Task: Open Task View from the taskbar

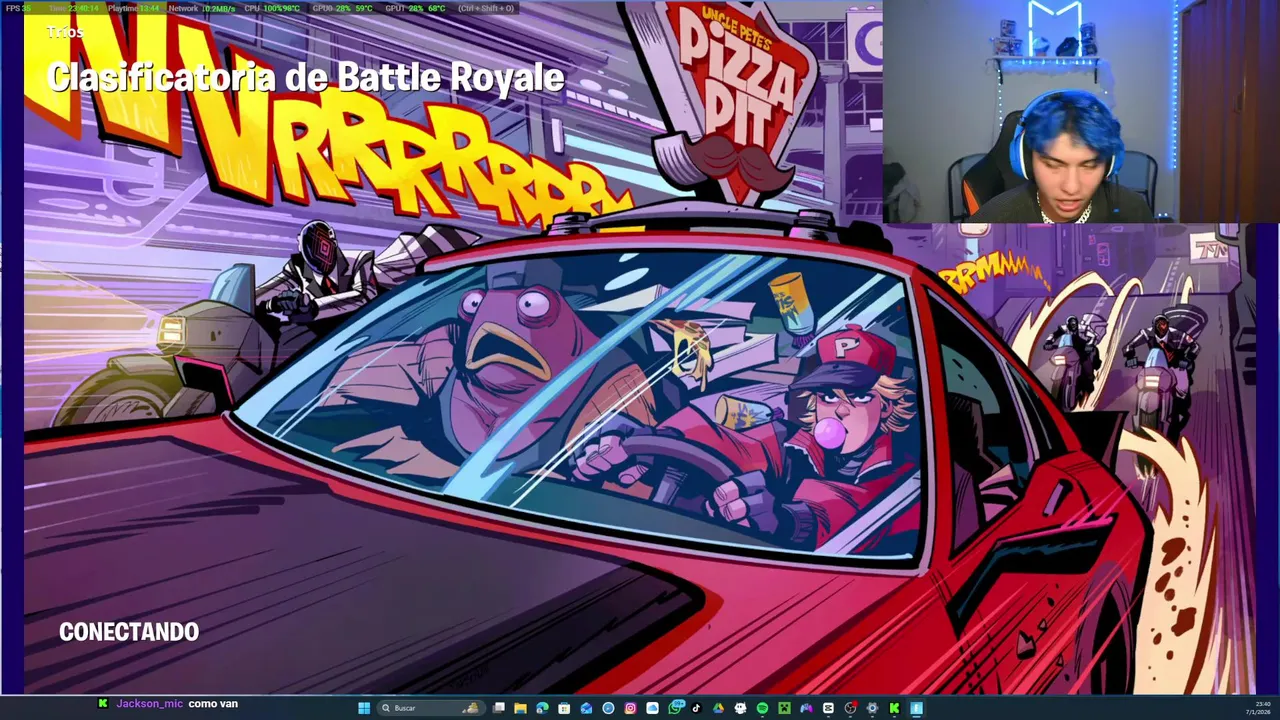Action: click(498, 708)
